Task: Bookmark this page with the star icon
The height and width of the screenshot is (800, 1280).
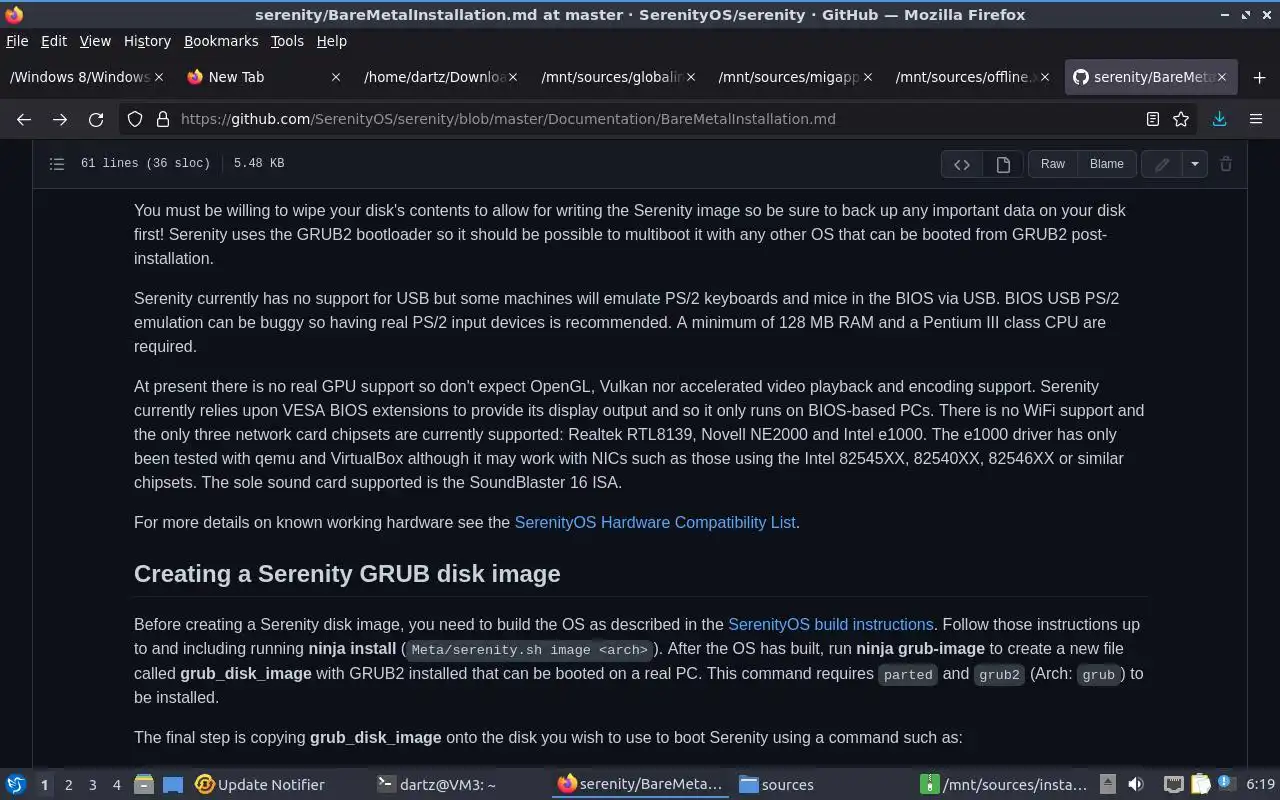Action: 1181,119
